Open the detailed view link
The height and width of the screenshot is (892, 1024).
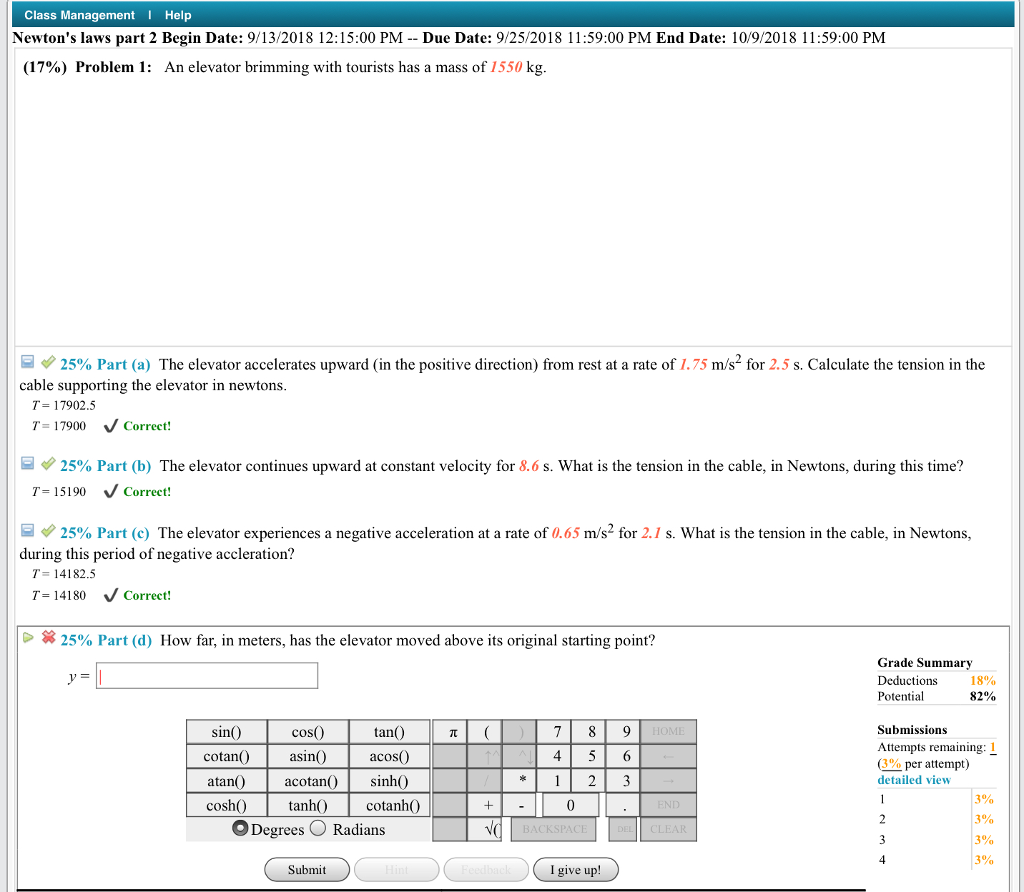point(913,779)
